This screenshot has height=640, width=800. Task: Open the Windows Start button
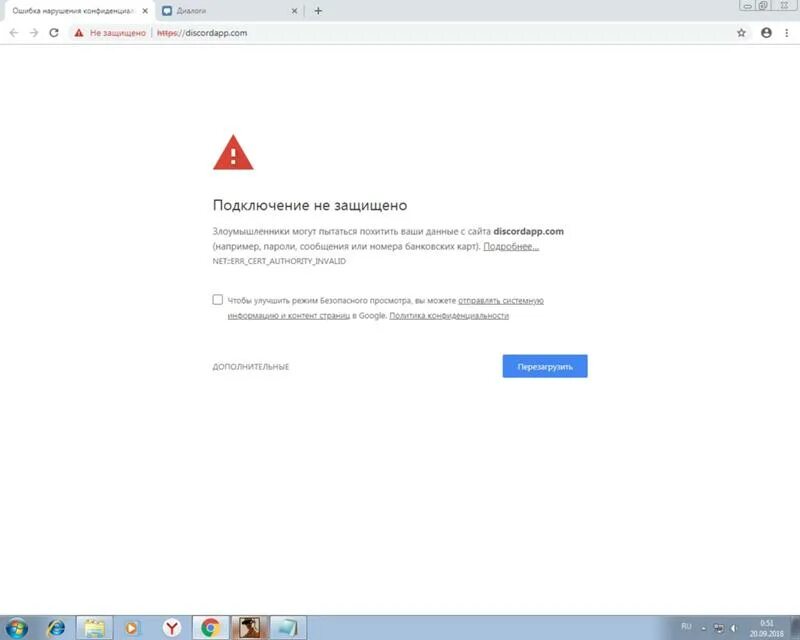(16, 628)
